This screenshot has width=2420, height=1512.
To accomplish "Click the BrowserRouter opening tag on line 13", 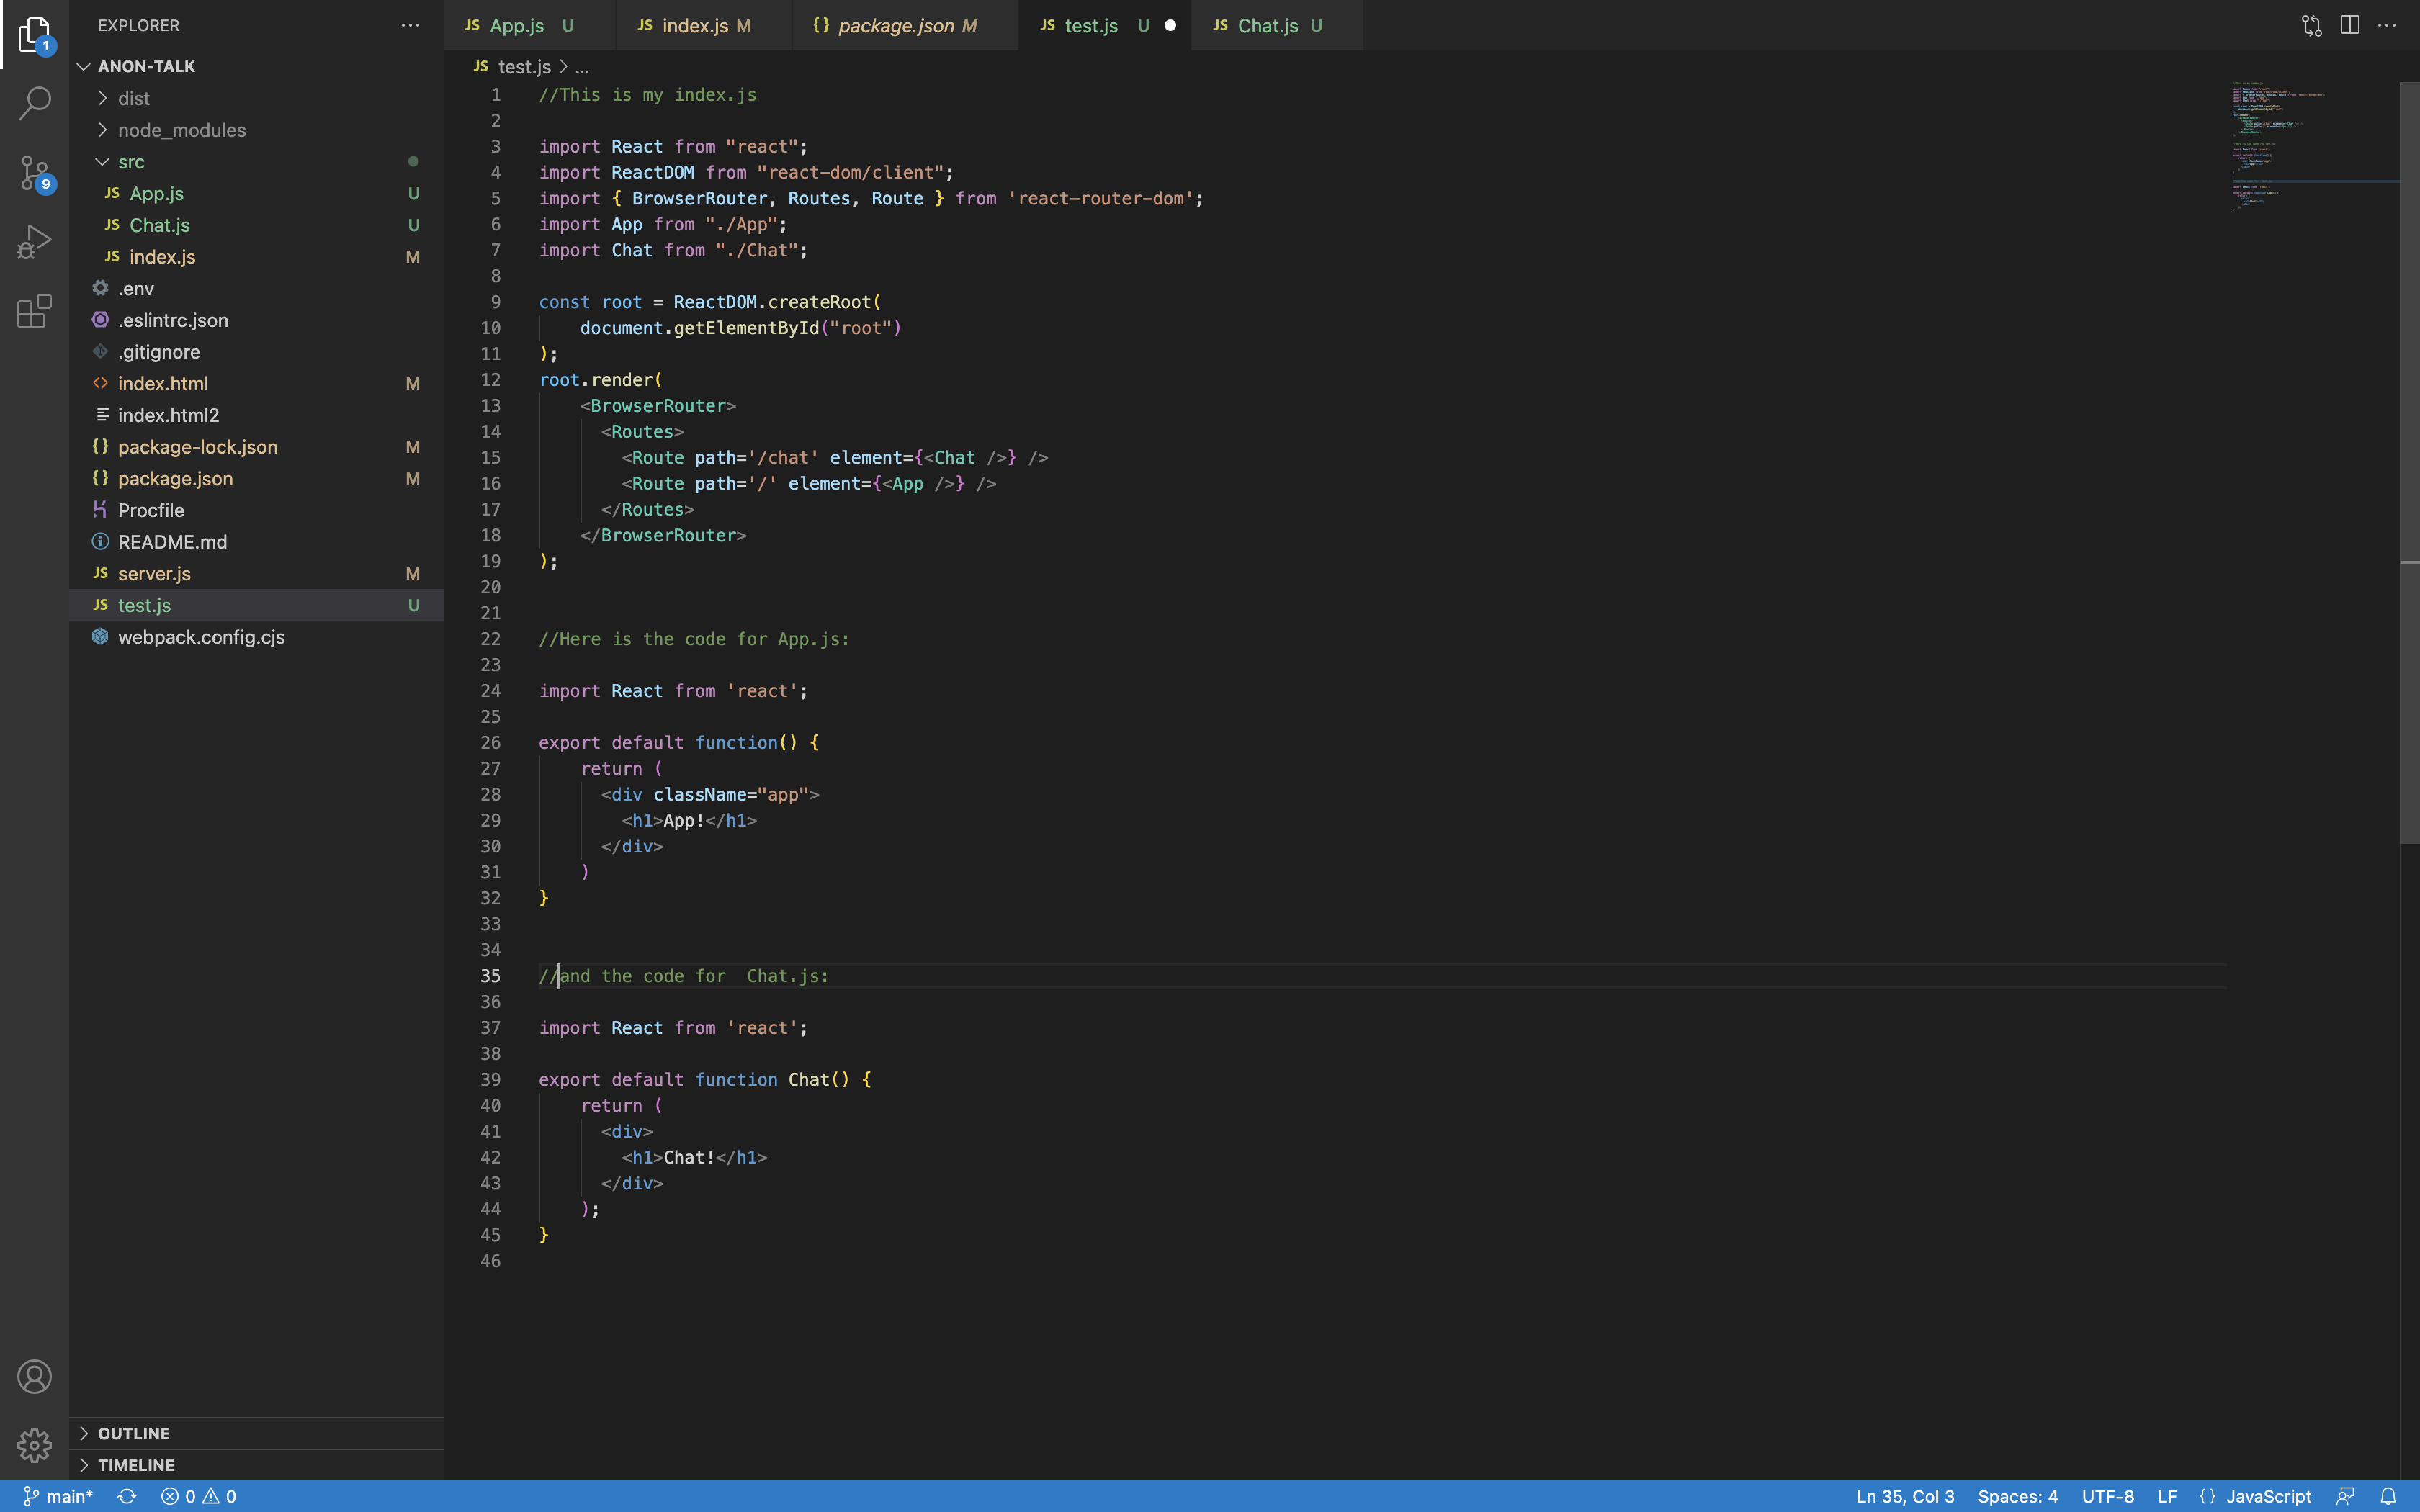I will 658,406.
